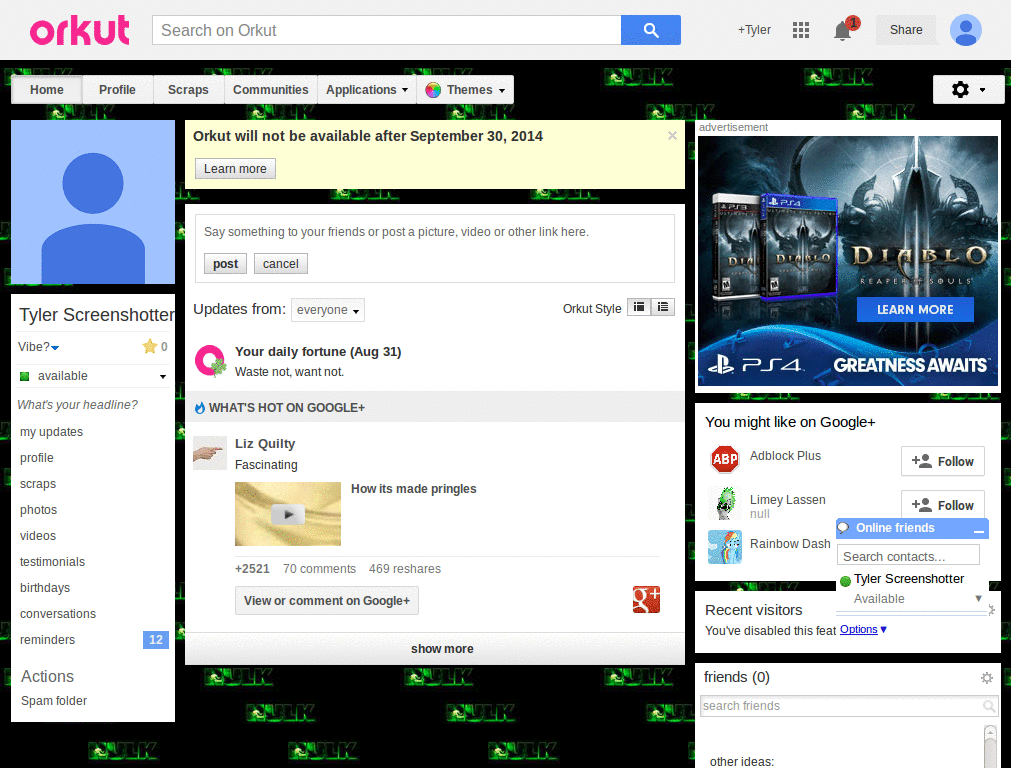Open the Google apps grid
Image resolution: width=1024 pixels, height=768 pixels.
pyautogui.click(x=801, y=30)
